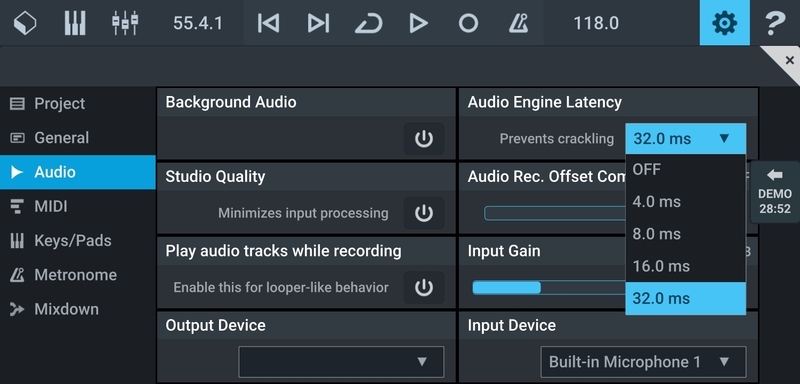The image size is (800, 384).
Task: Click the Input Gain heading
Action: point(504,251)
